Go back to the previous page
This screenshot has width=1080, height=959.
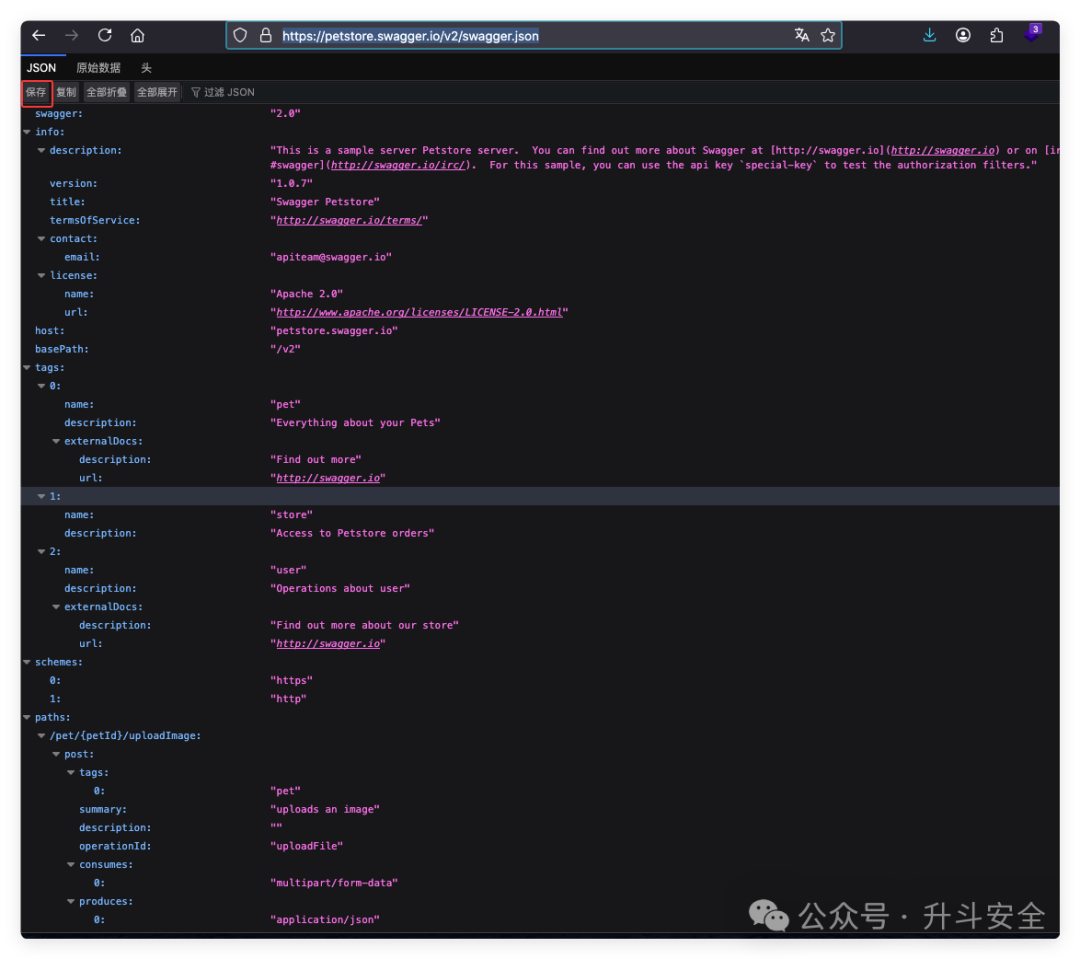[x=39, y=35]
